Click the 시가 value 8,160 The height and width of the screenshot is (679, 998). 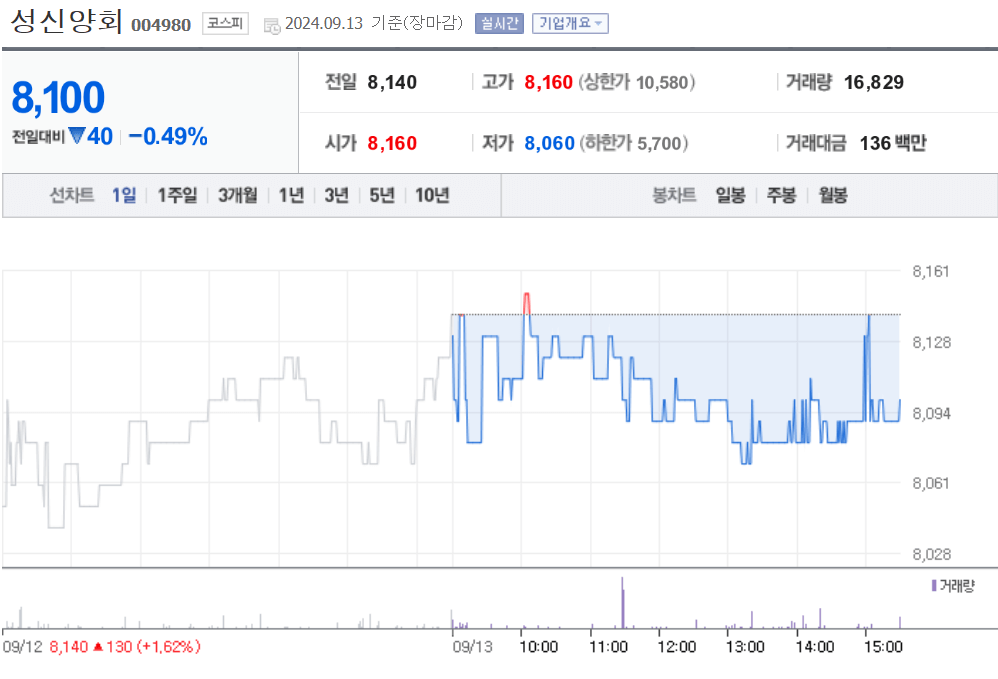[392, 143]
